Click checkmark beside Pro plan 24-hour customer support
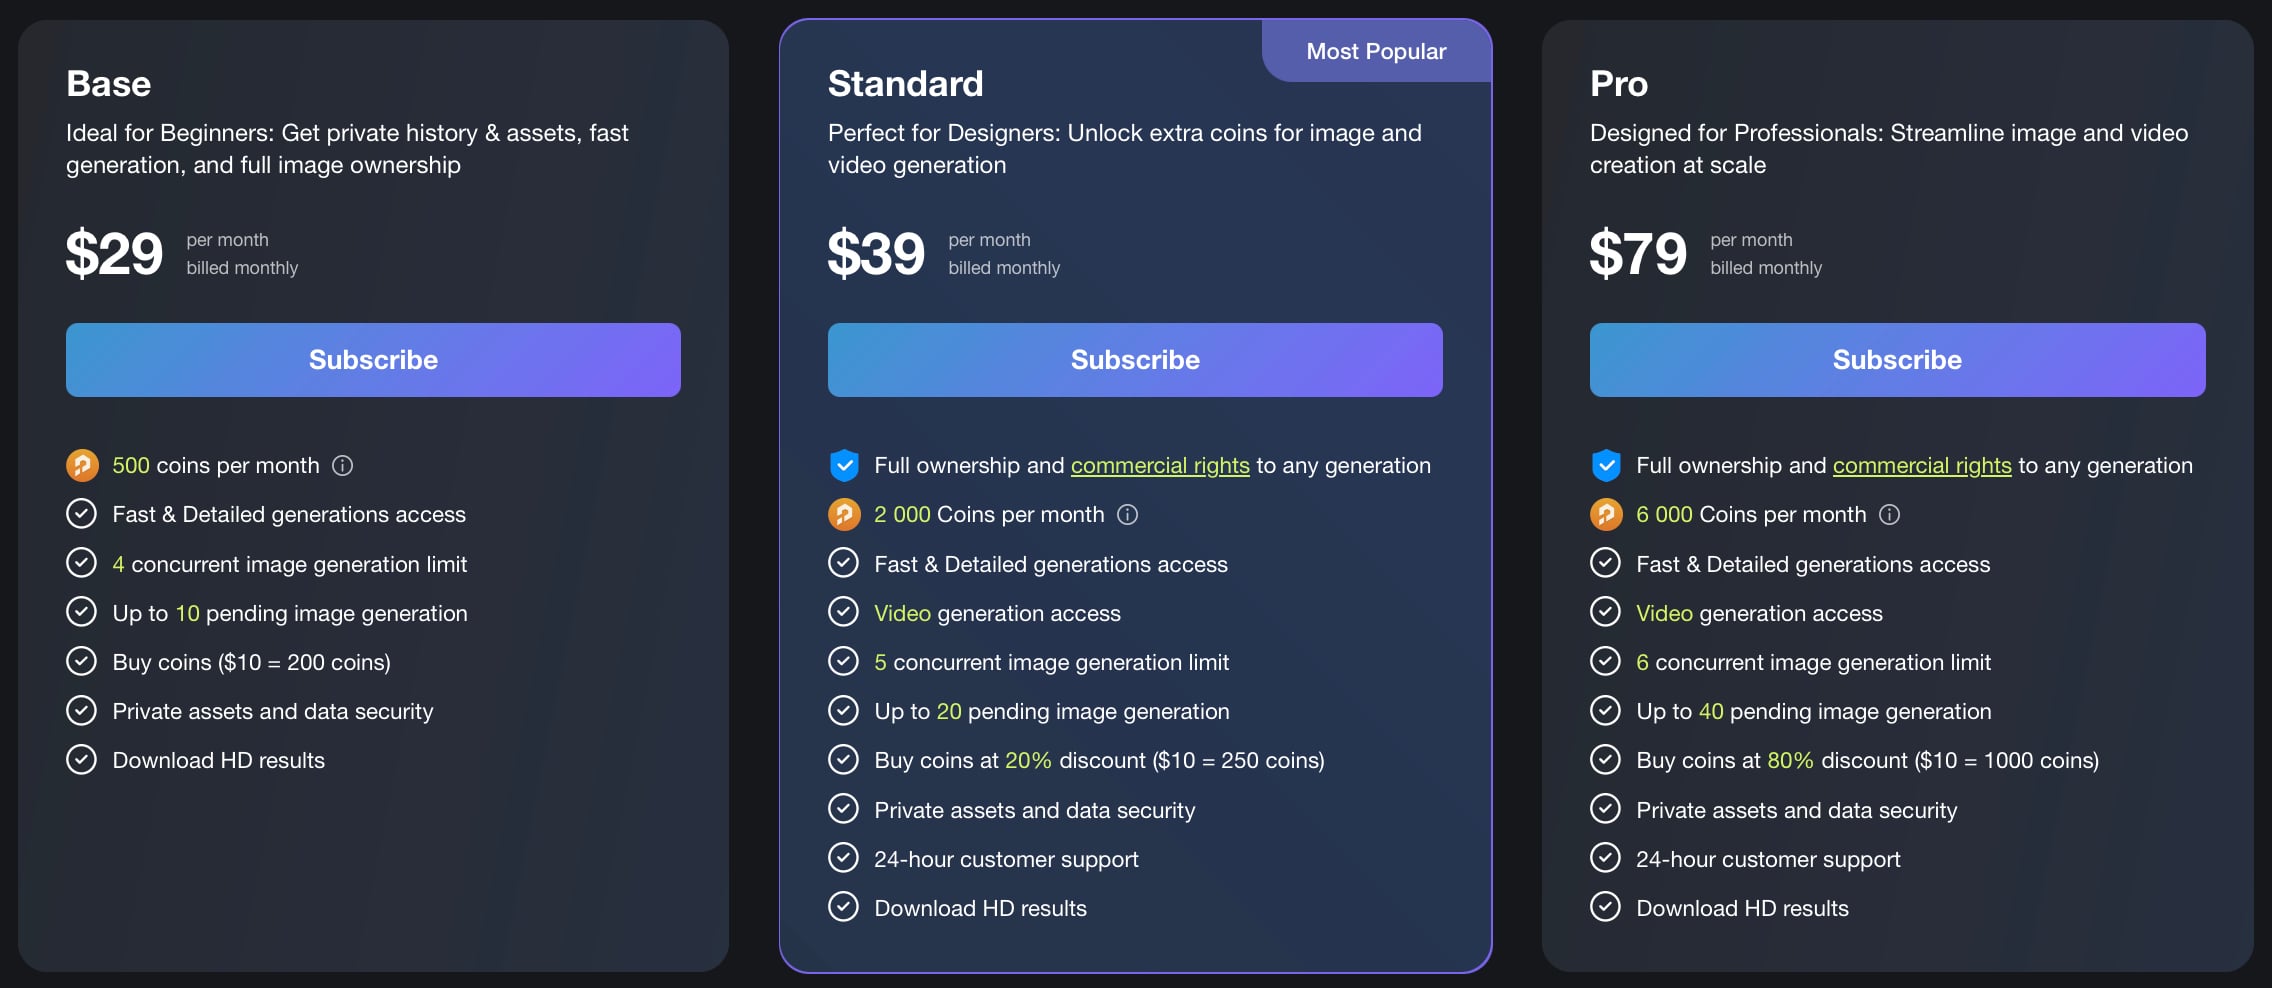This screenshot has width=2272, height=988. click(1605, 858)
